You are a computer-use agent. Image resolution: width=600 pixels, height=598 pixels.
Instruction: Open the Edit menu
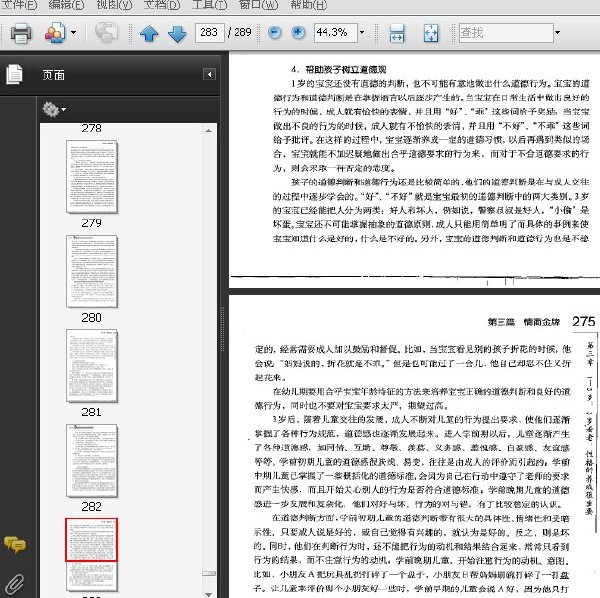point(67,5)
